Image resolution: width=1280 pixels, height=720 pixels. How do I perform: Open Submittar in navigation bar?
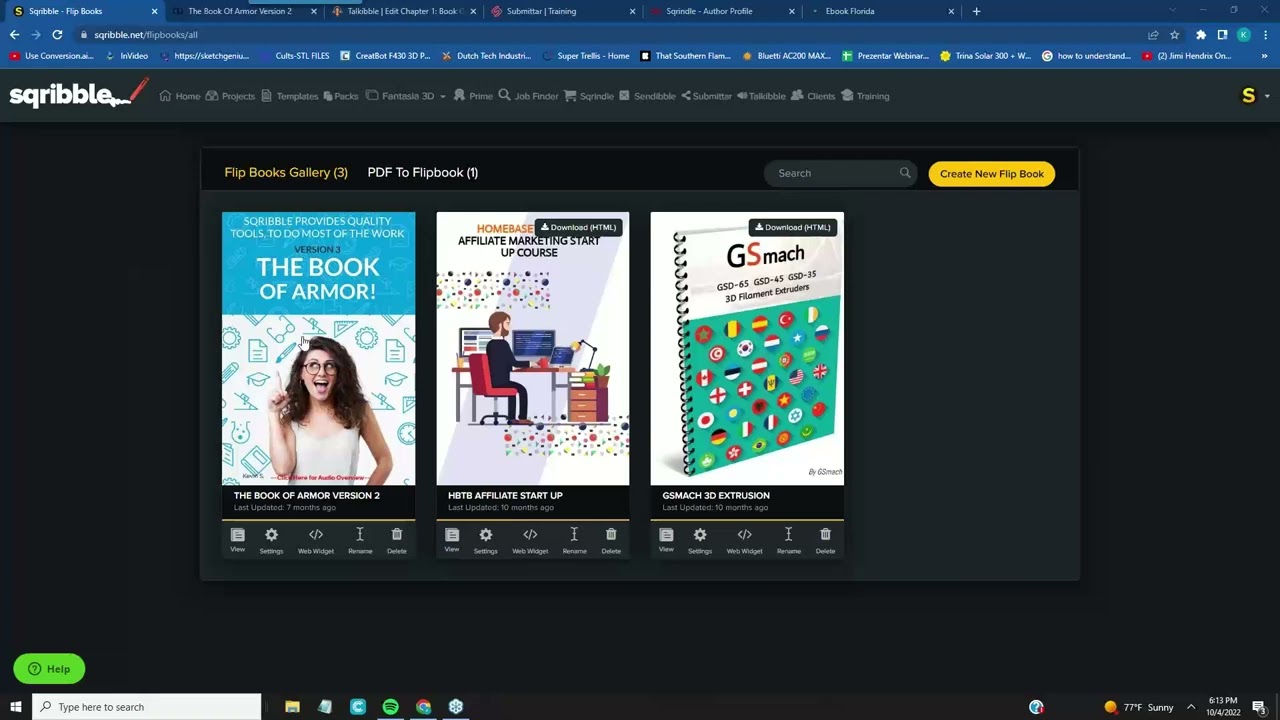click(706, 96)
